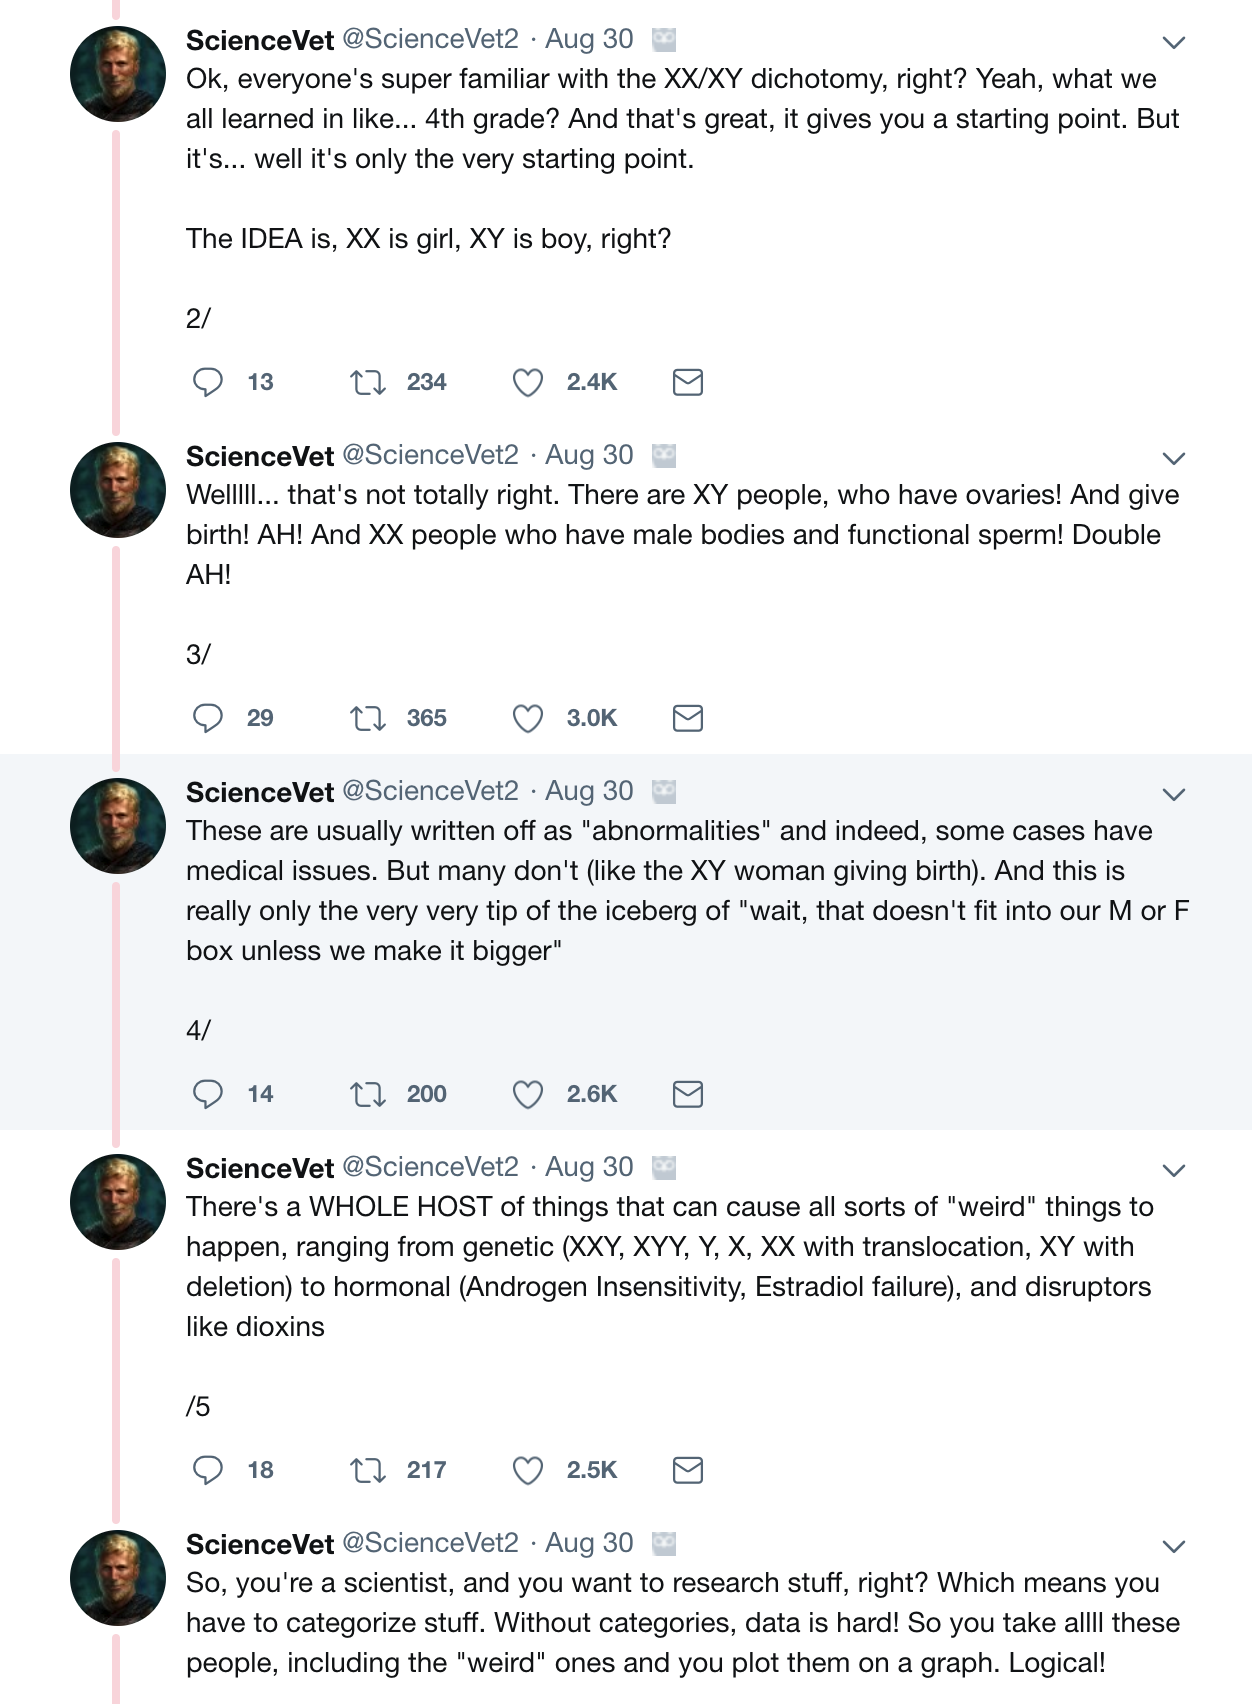Open the options chevron on highlighted tweet 4/
The image size is (1252, 1704).
(1174, 794)
